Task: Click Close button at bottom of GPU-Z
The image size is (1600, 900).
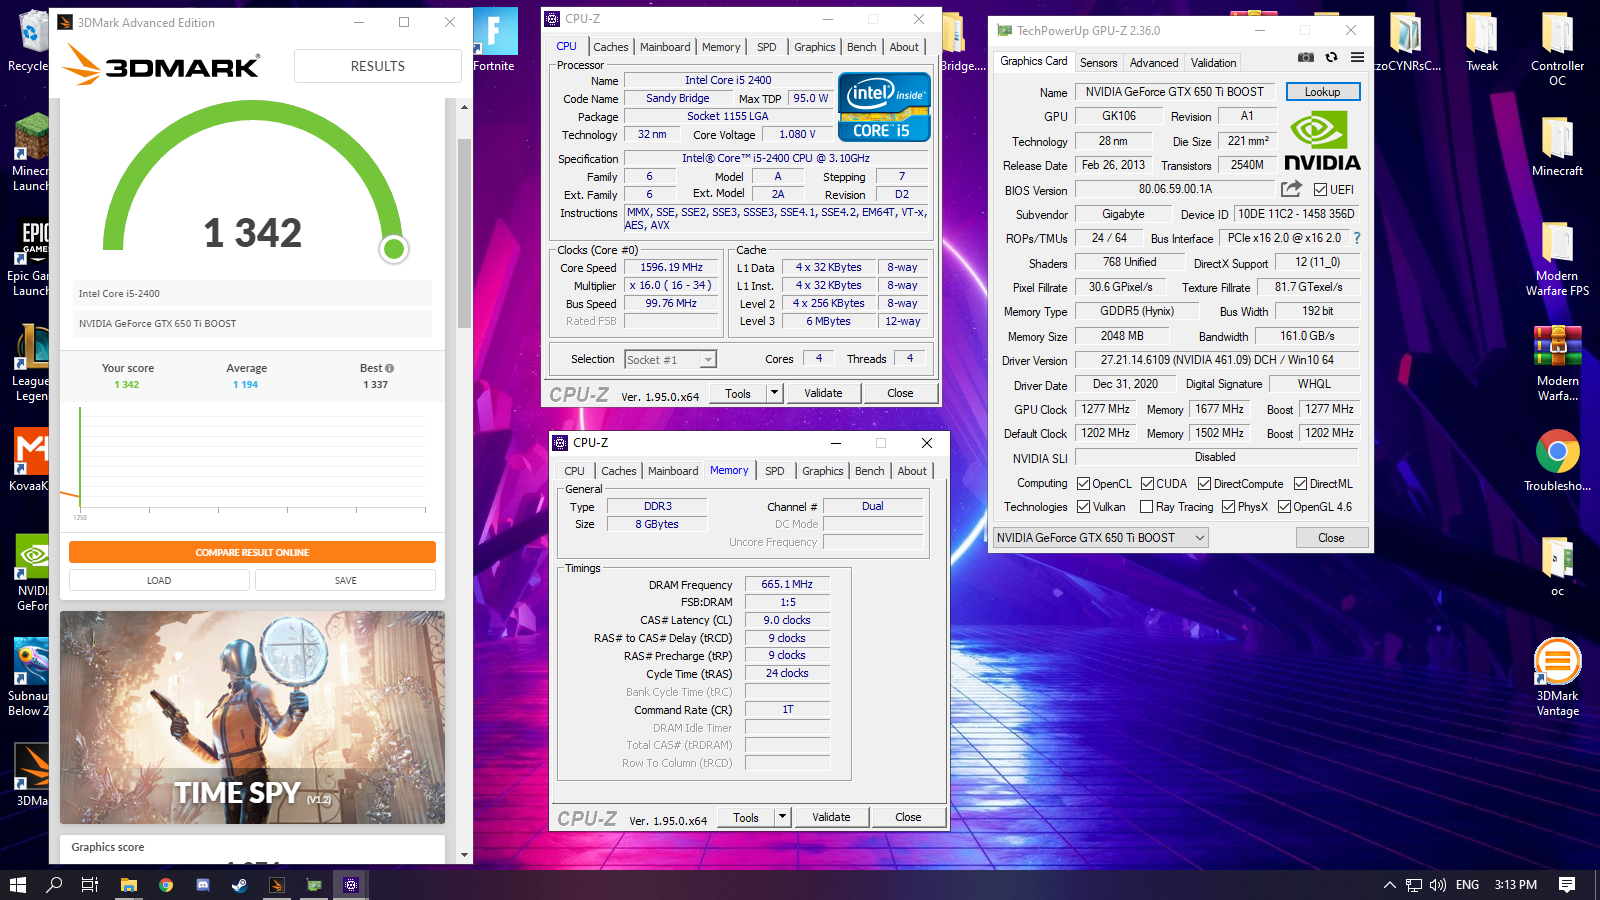Action: click(1331, 538)
